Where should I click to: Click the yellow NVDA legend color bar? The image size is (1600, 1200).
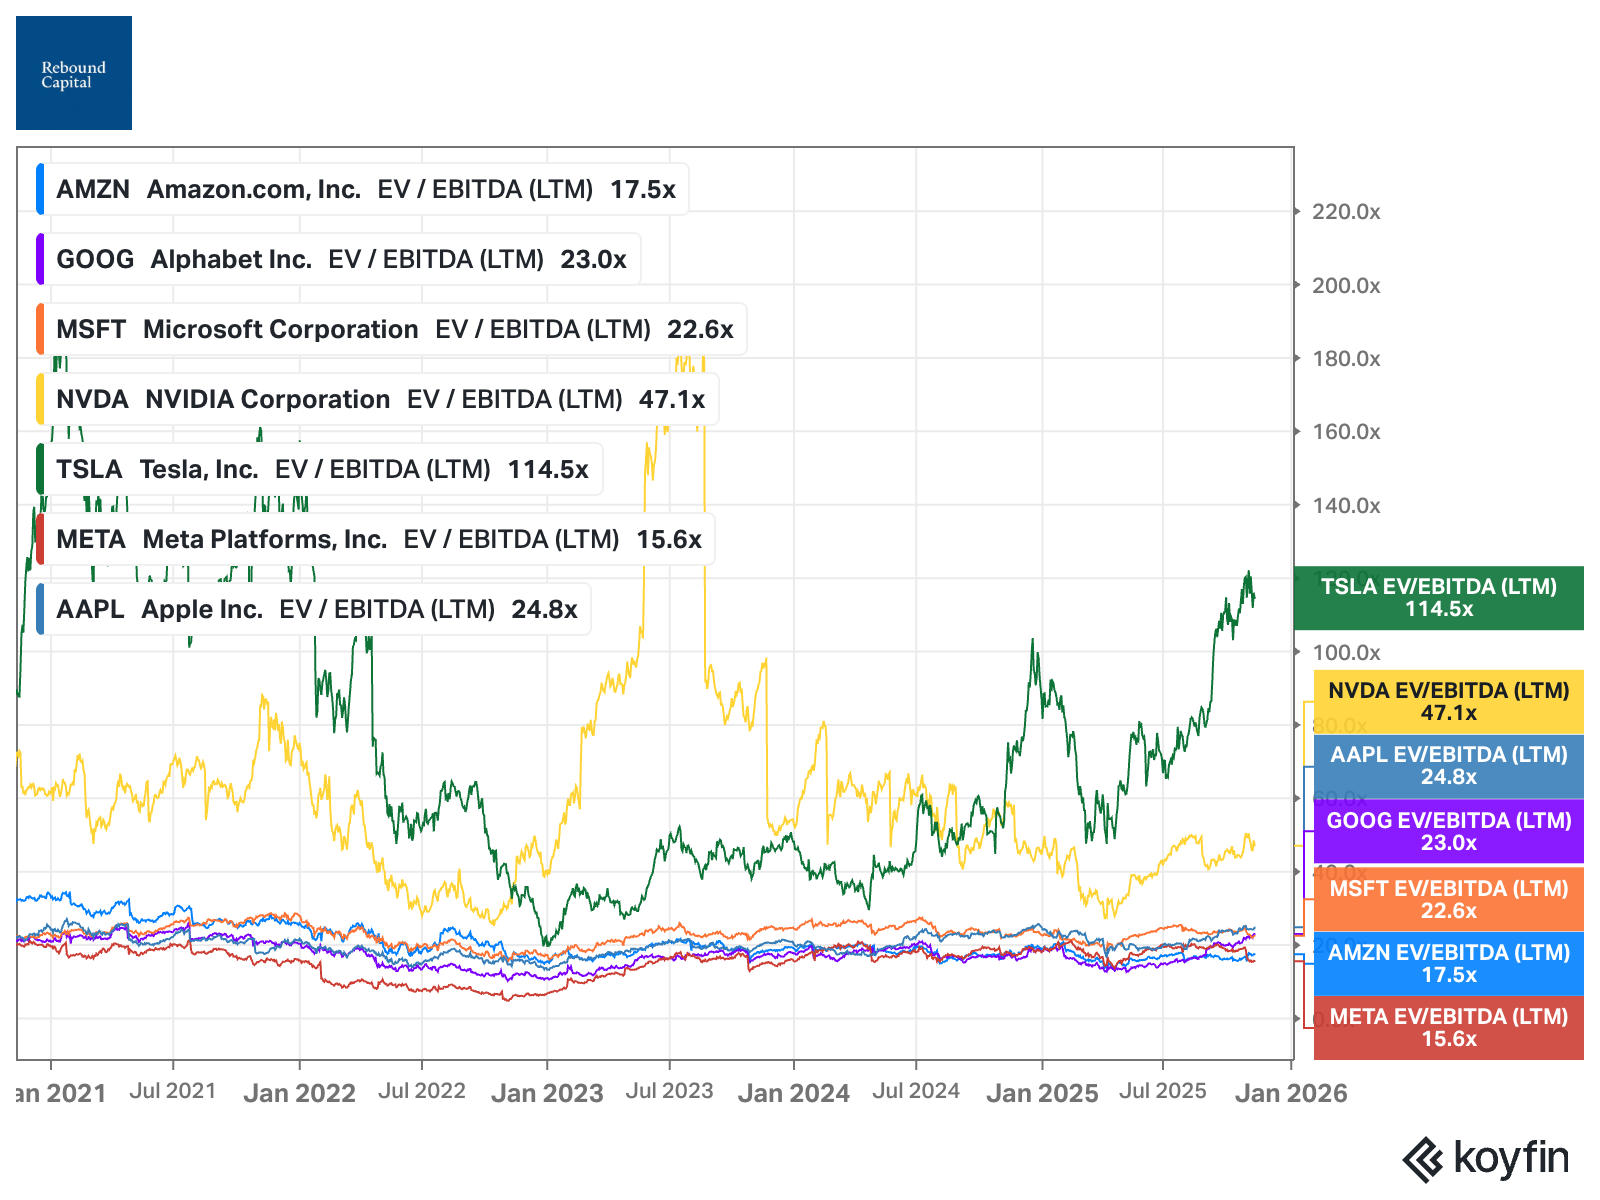(x=40, y=399)
